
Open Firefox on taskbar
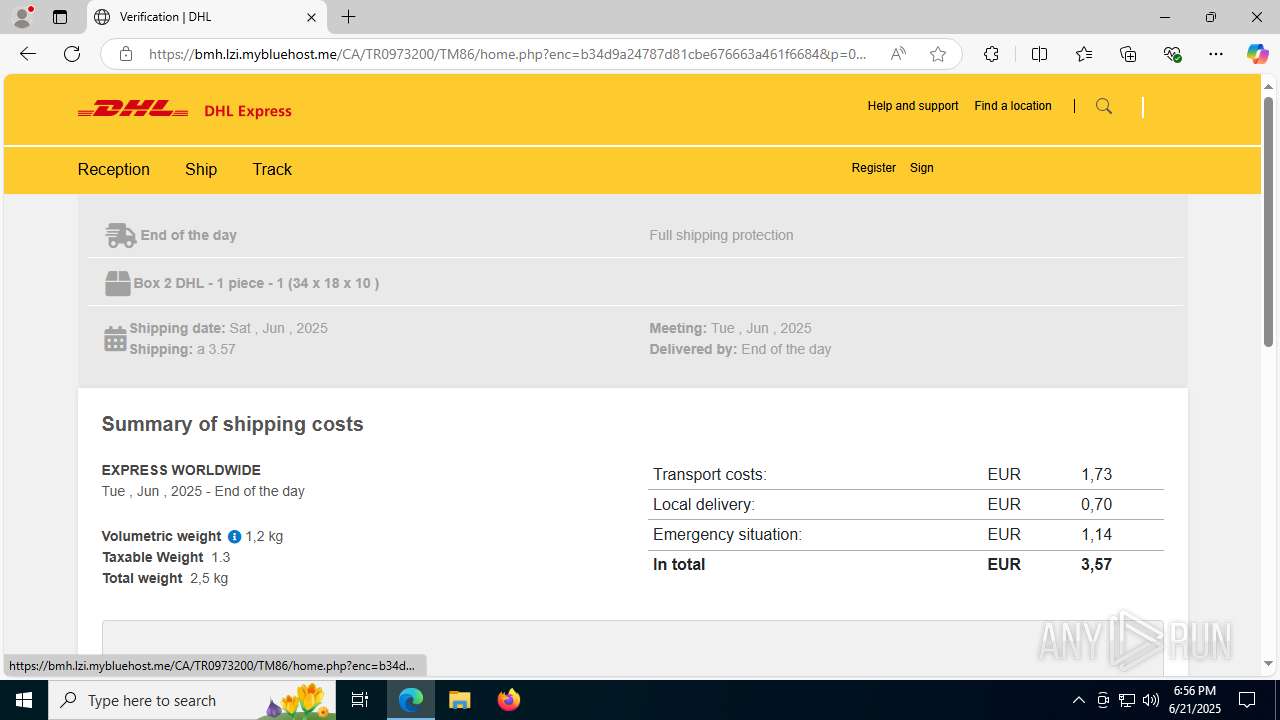(x=509, y=700)
